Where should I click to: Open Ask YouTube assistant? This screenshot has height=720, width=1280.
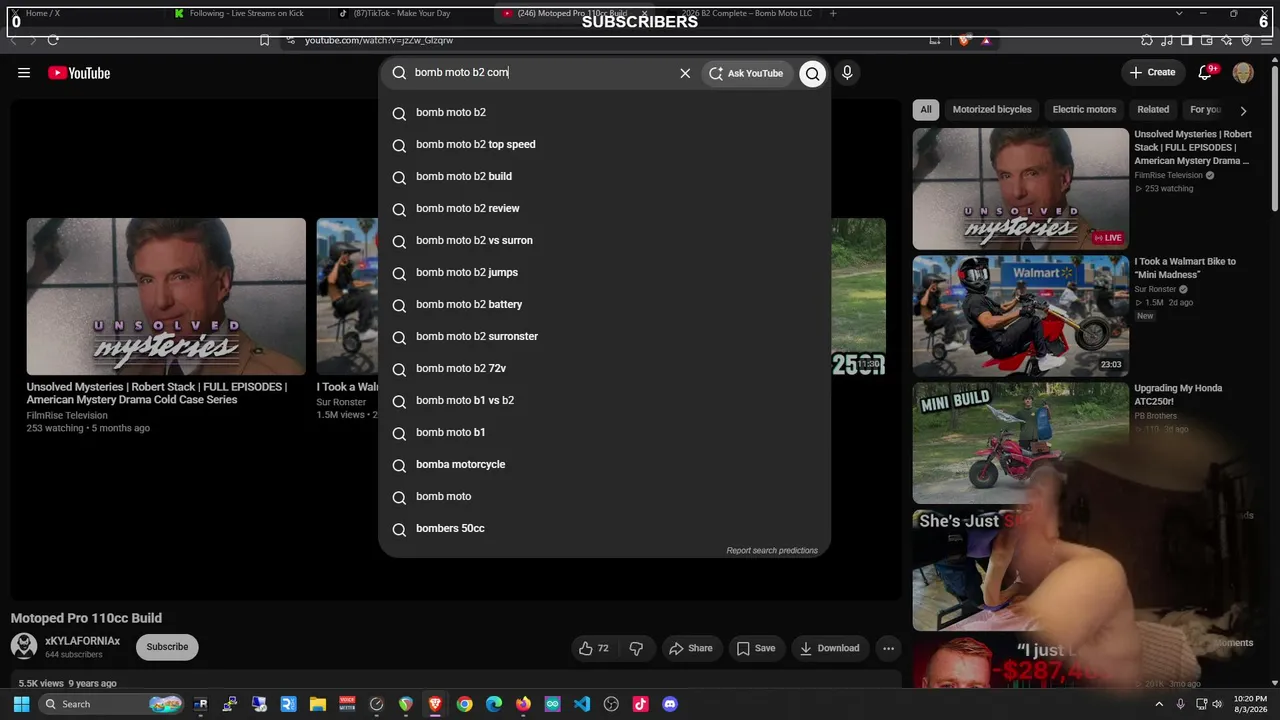click(x=746, y=73)
